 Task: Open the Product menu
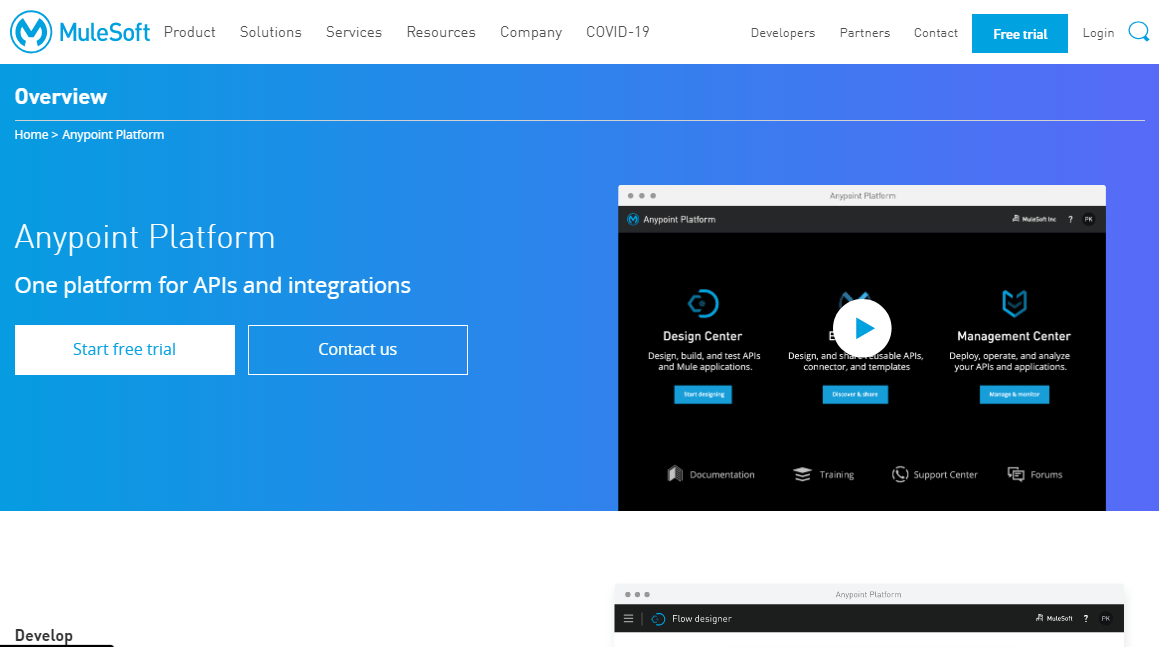tap(190, 33)
